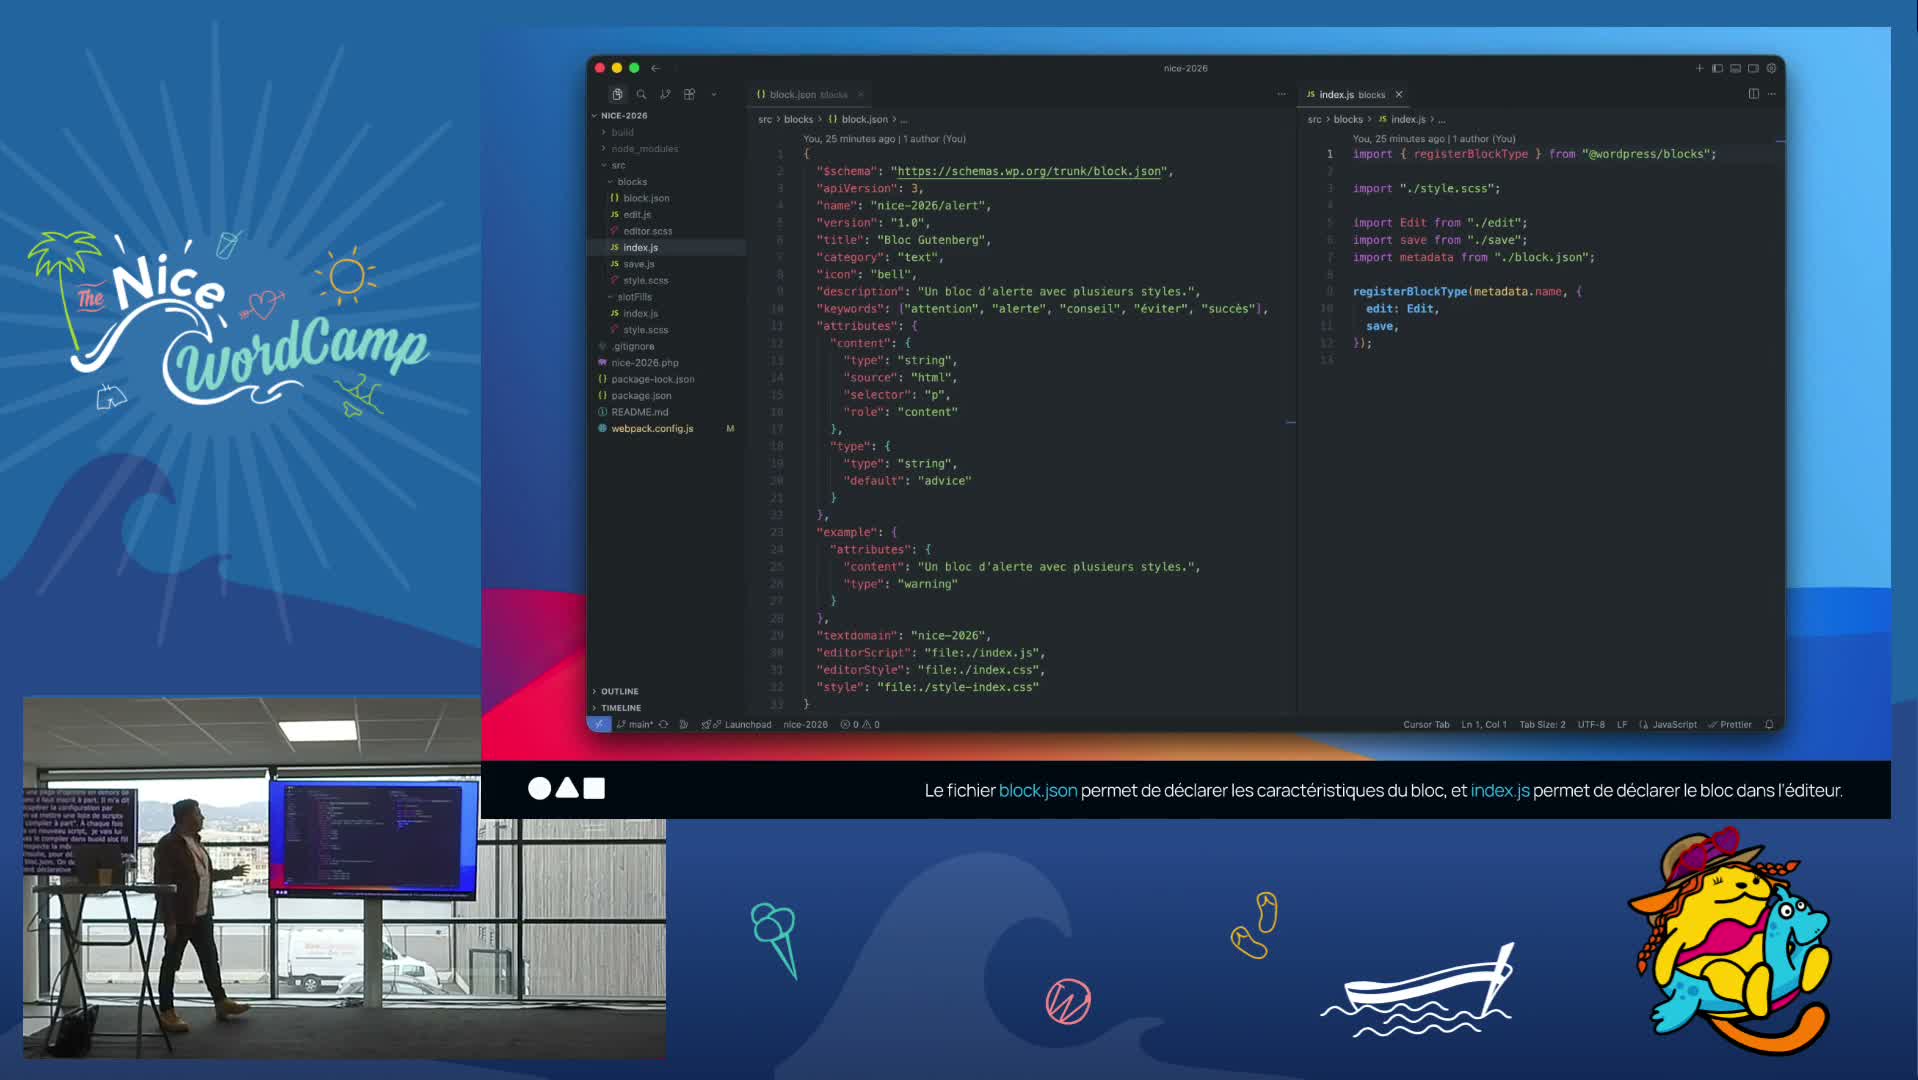Open the Source Control view icon
The width and height of the screenshot is (1918, 1080).
(665, 94)
